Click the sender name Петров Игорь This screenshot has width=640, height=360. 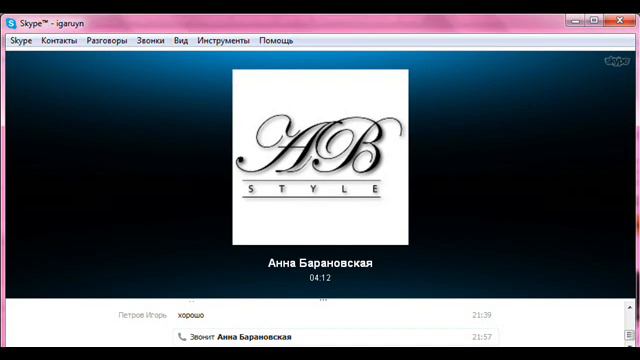pyautogui.click(x=142, y=315)
